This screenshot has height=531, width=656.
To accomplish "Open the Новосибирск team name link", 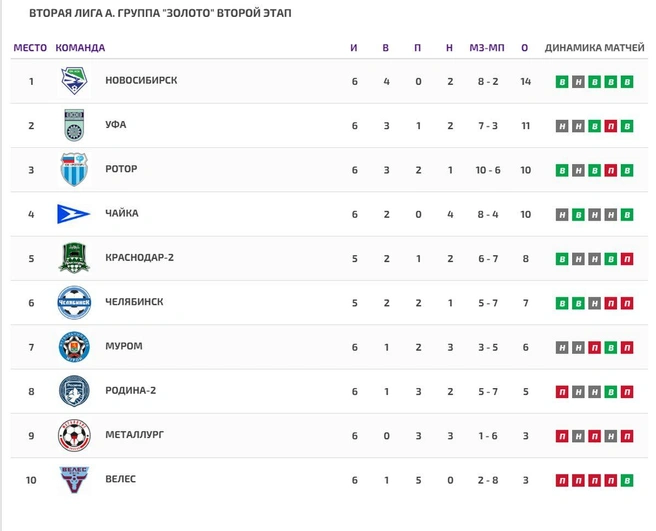I will pos(141,80).
